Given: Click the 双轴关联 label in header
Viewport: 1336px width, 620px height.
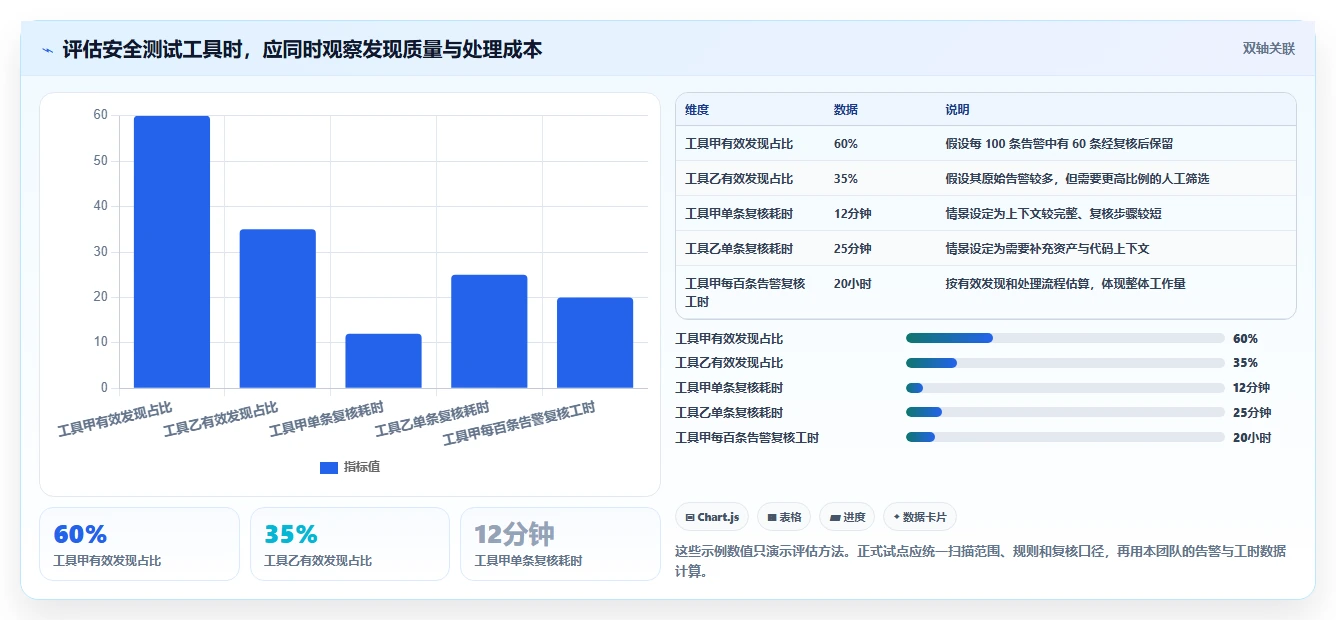Looking at the screenshot, I should click(x=1269, y=48).
